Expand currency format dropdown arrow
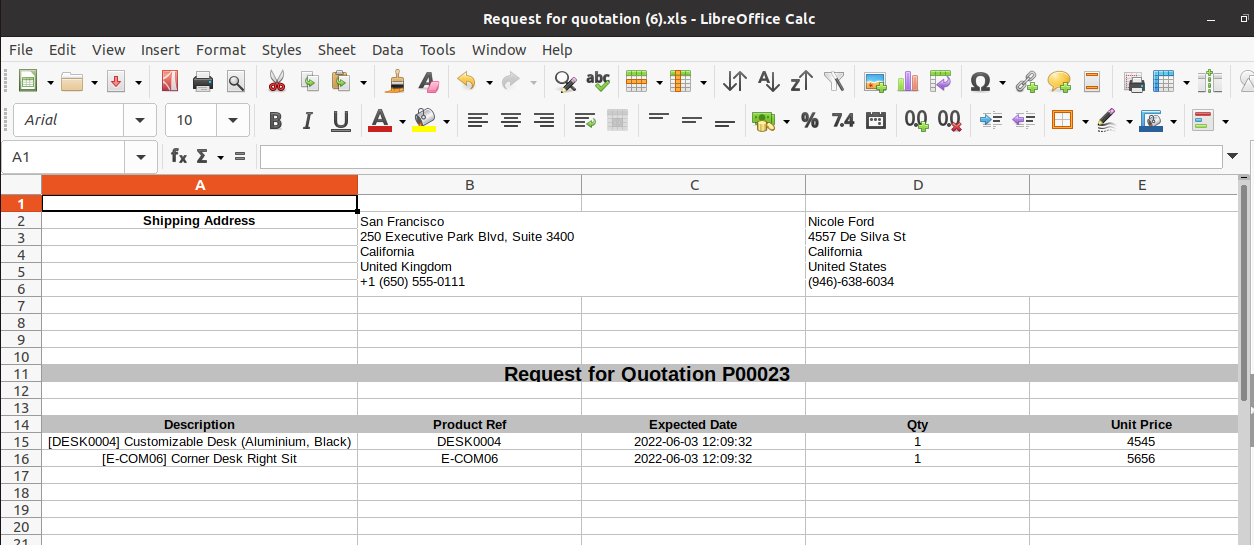Viewport: 1254px width, 545px height. (x=786, y=122)
